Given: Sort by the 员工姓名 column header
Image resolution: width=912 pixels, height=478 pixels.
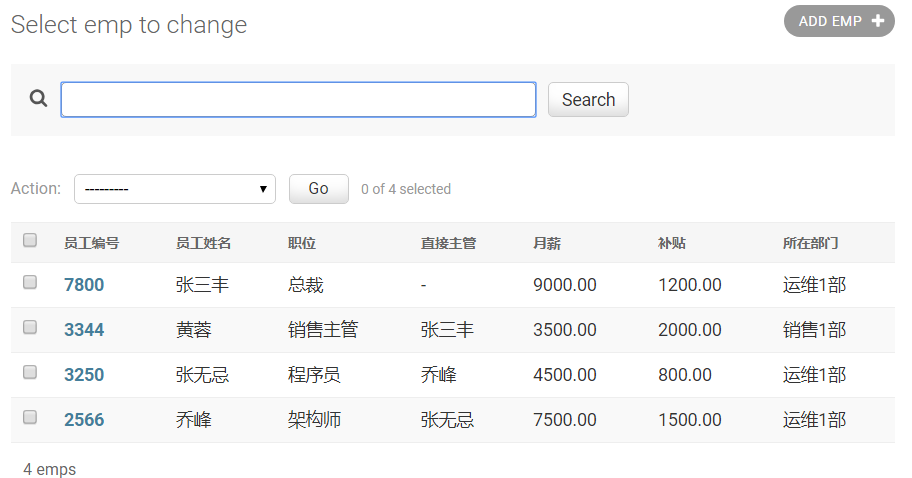Looking at the screenshot, I should (204, 243).
